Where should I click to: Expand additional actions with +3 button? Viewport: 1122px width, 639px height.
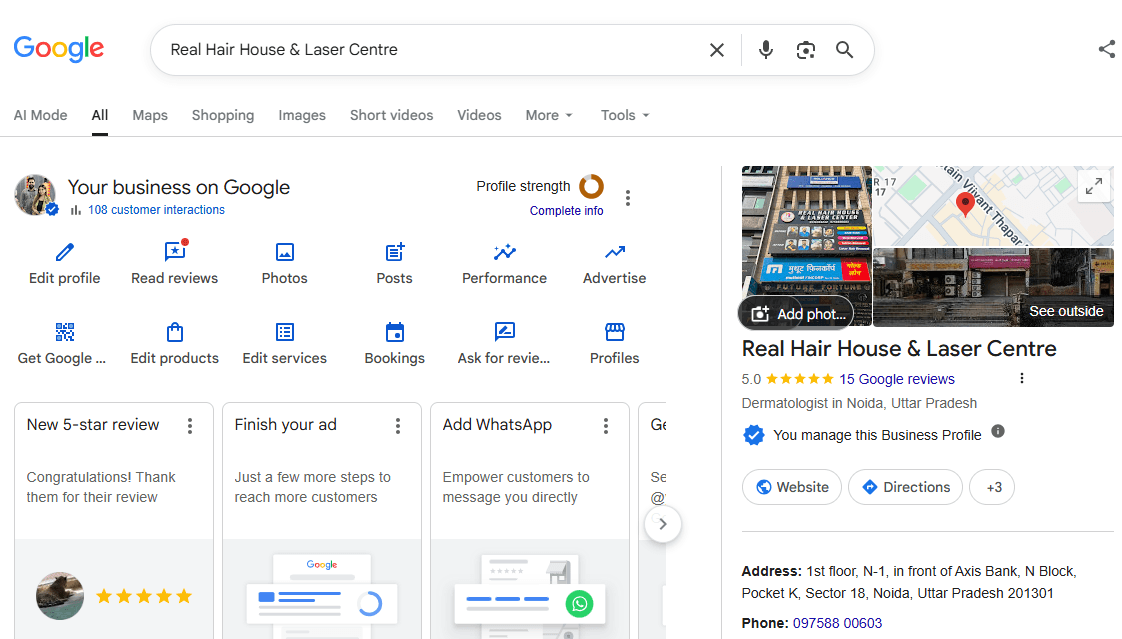click(x=992, y=487)
